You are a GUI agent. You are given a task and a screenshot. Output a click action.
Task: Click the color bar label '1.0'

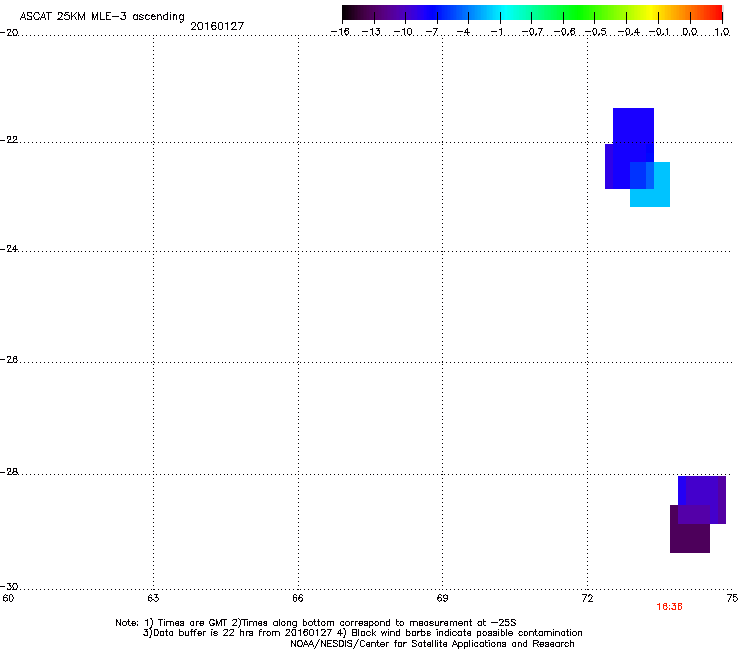click(722, 32)
